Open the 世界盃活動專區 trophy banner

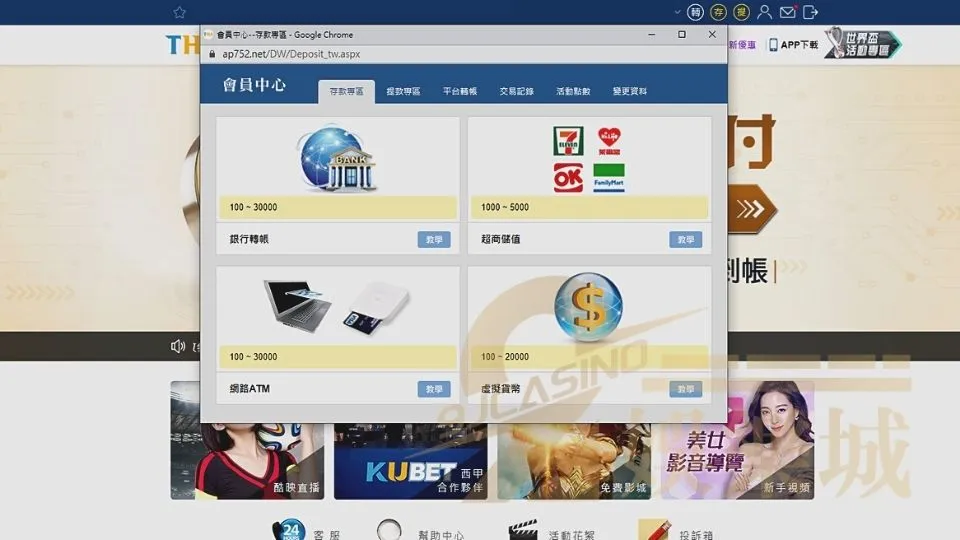863,43
